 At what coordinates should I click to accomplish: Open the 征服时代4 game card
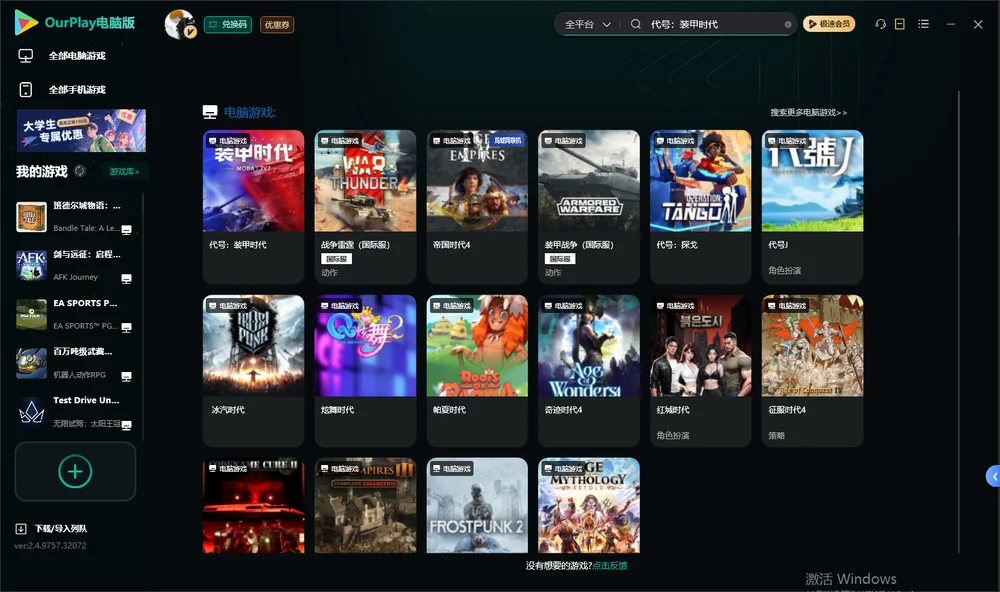tap(812, 371)
